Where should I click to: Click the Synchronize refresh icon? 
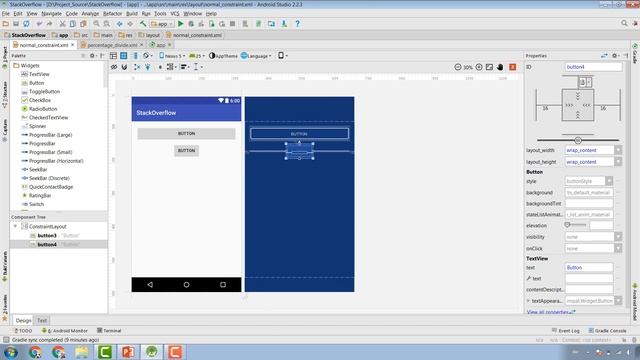[26, 24]
